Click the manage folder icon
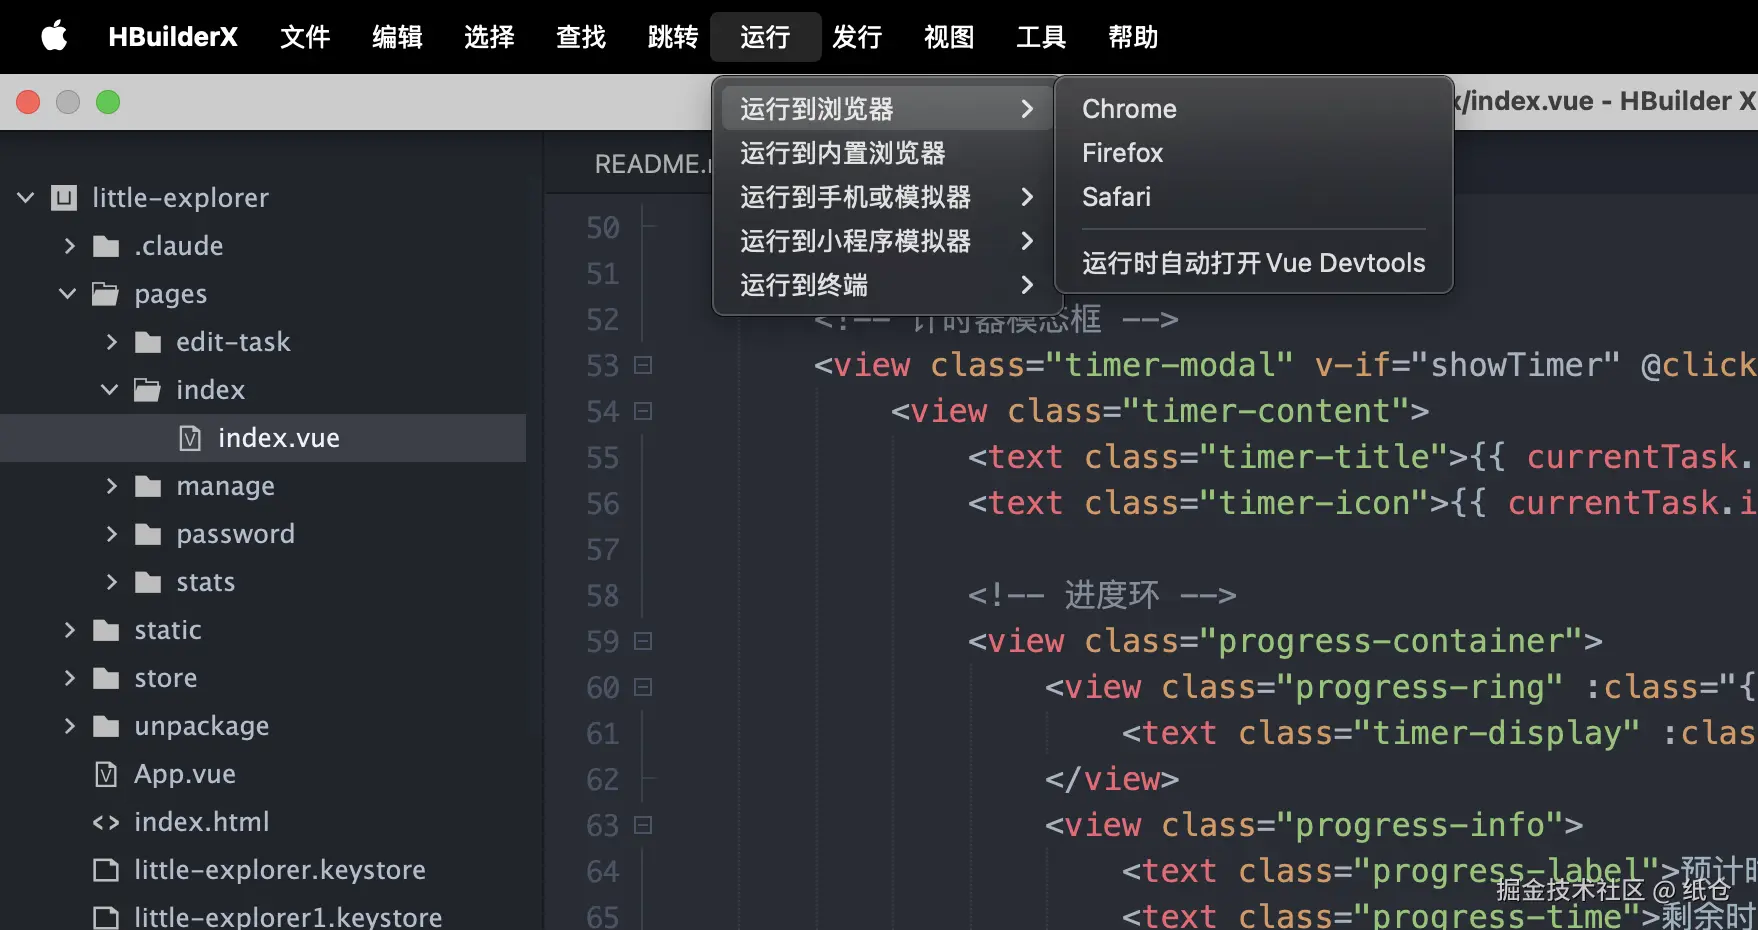This screenshot has height=930, width=1758. [148, 486]
